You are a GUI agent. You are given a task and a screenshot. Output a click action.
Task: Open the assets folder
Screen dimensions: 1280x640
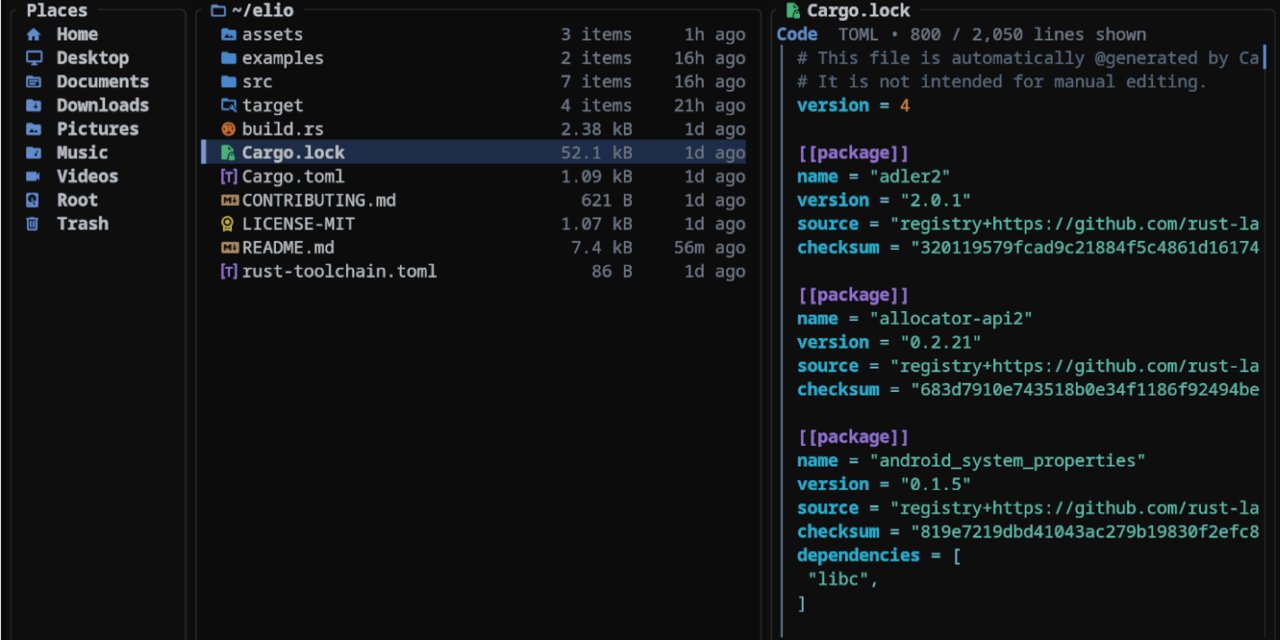tap(272, 34)
